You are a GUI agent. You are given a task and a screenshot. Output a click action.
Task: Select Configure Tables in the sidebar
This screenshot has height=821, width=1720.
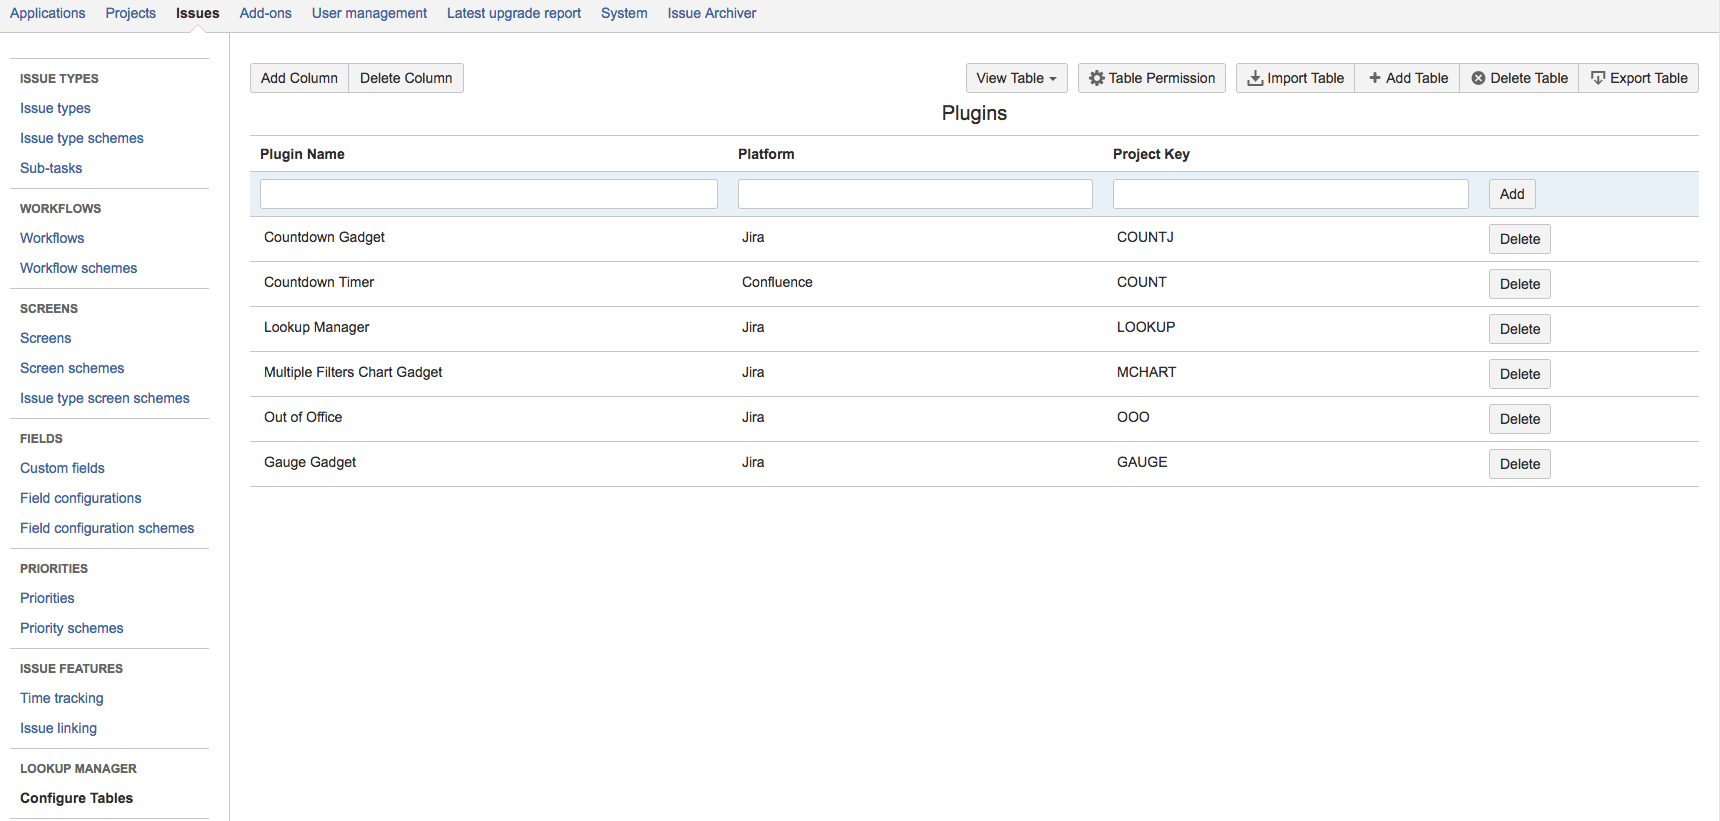(76, 798)
